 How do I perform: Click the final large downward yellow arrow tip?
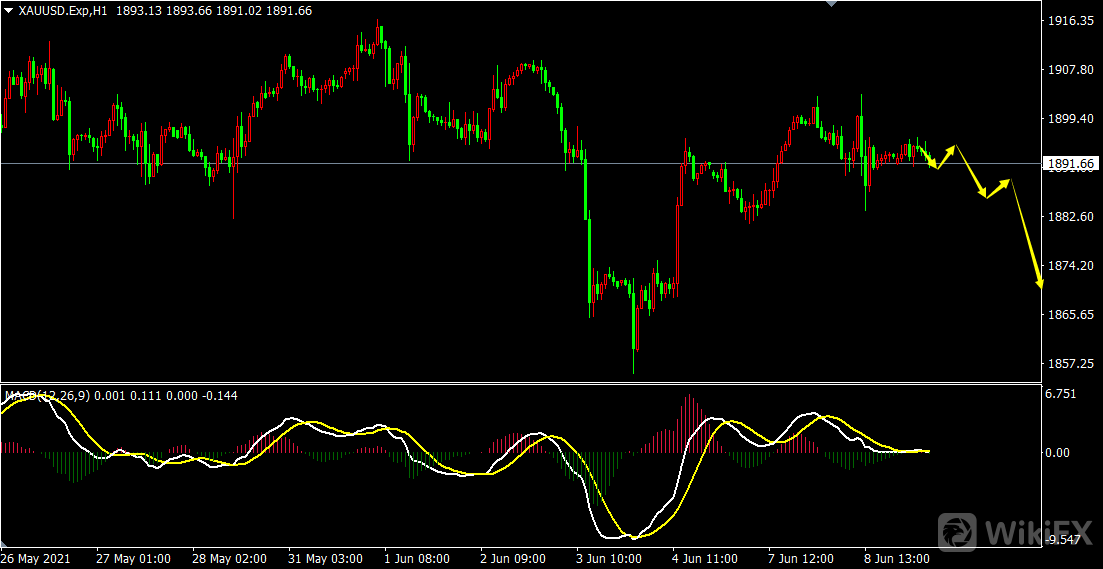pyautogui.click(x=1038, y=285)
